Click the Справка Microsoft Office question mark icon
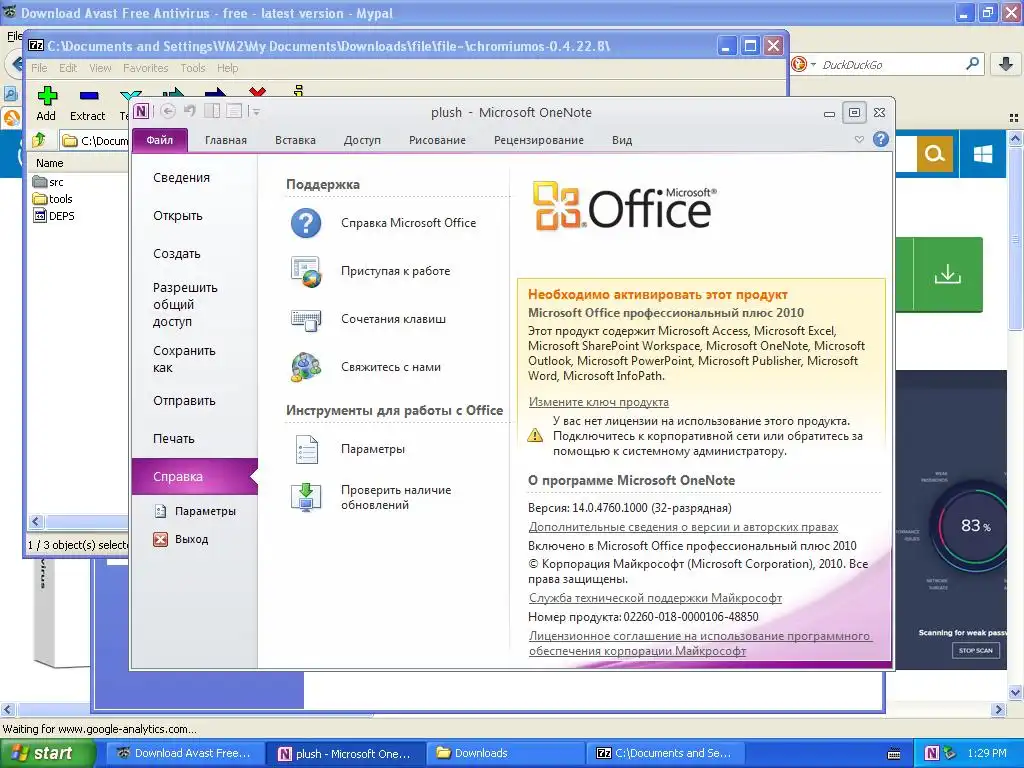Image resolution: width=1024 pixels, height=768 pixels. coord(306,223)
